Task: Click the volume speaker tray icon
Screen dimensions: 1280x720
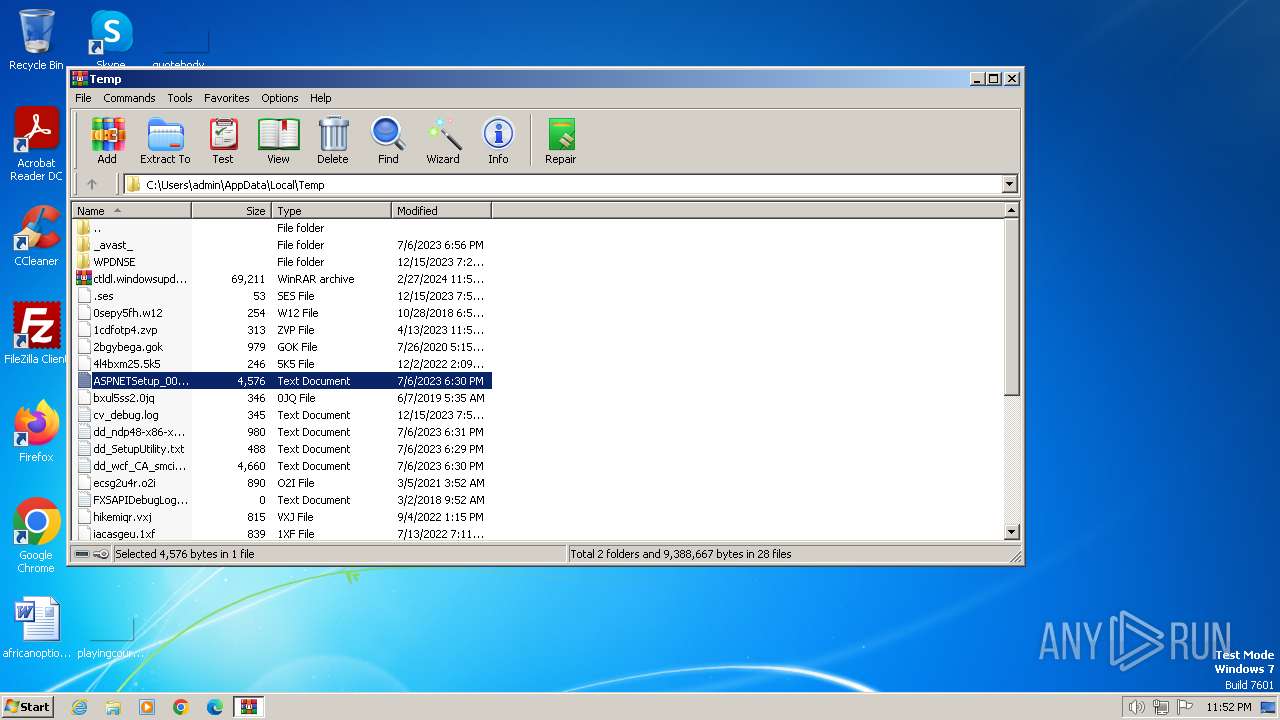Action: point(1136,707)
